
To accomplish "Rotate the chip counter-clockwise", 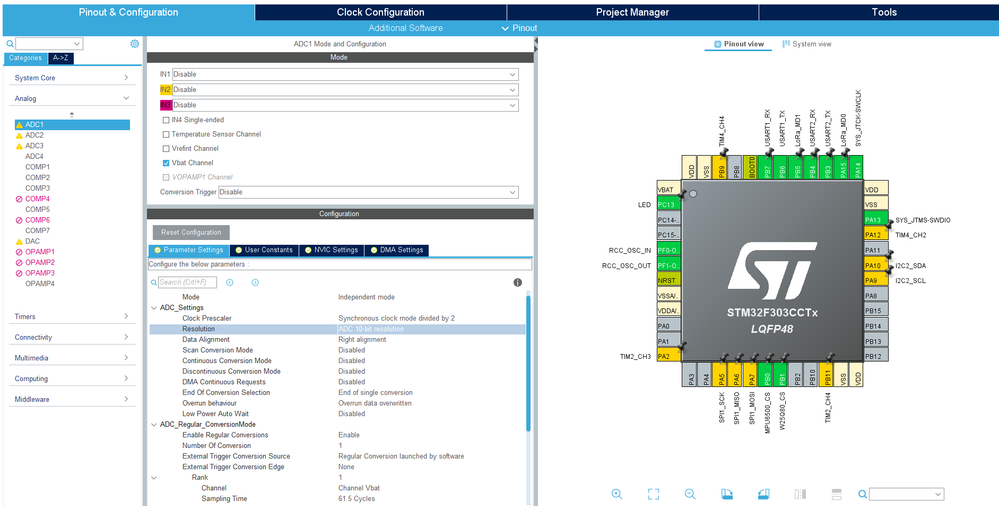I will [764, 494].
